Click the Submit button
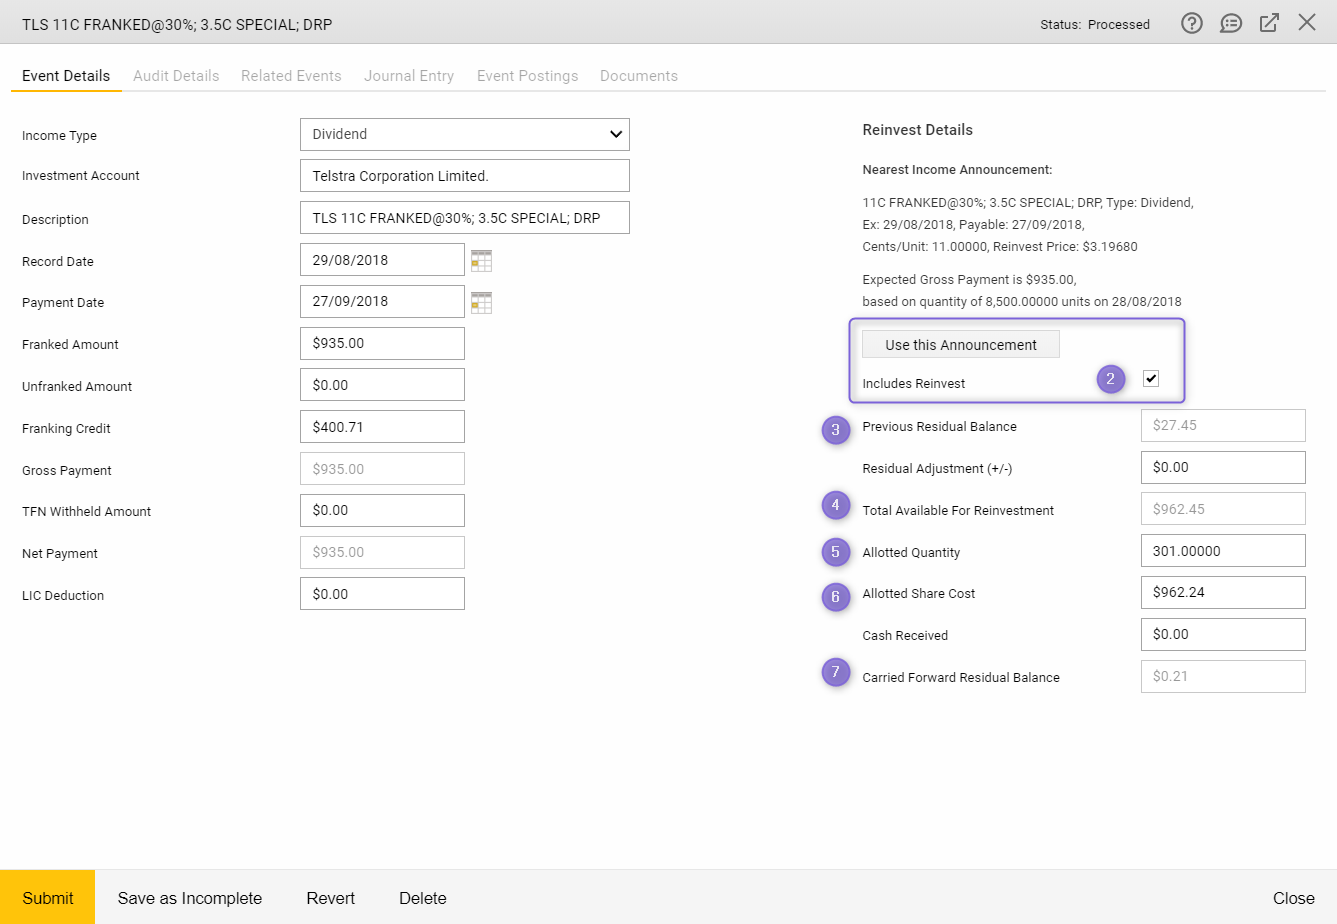Screen dimensions: 1337x924 [48, 897]
